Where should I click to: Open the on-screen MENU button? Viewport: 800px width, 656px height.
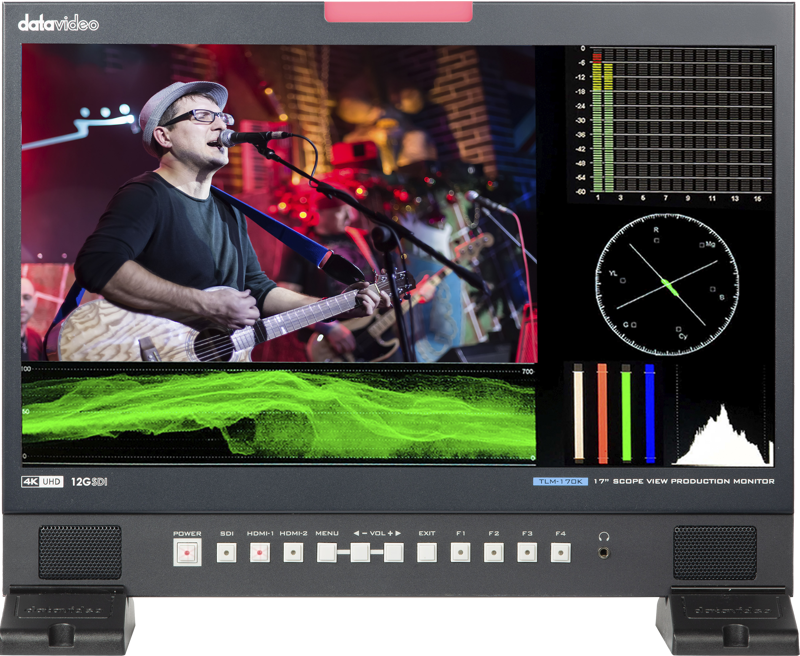coord(327,552)
